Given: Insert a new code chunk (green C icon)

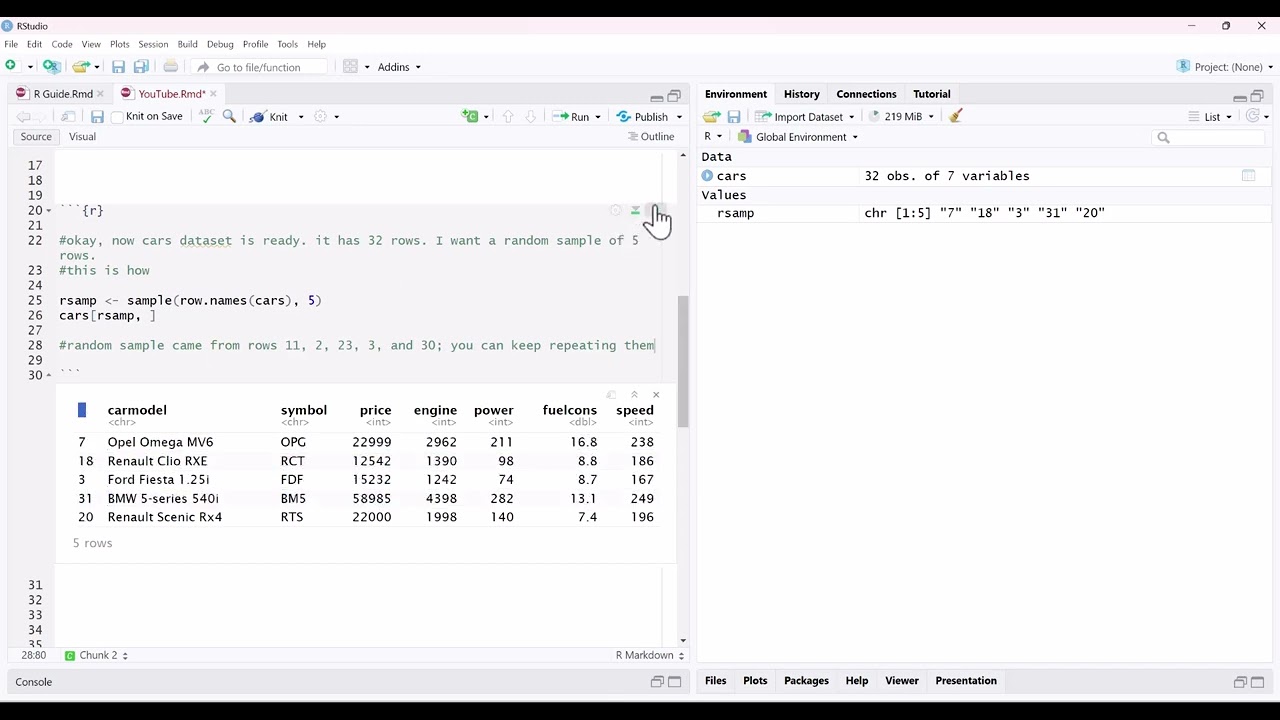Looking at the screenshot, I should pos(470,117).
